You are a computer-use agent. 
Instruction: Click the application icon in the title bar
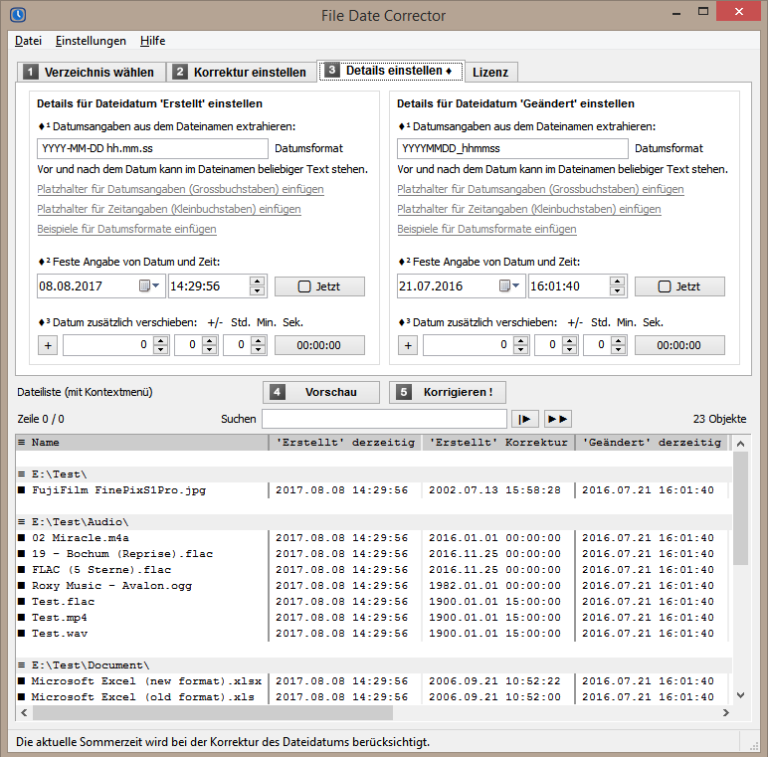tap(16, 15)
